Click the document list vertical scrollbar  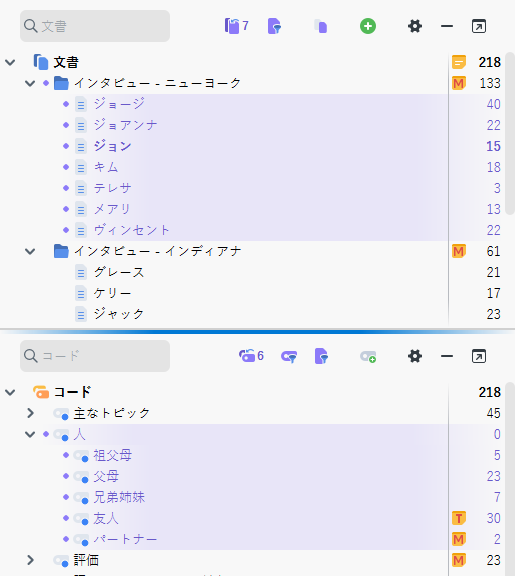click(509, 134)
